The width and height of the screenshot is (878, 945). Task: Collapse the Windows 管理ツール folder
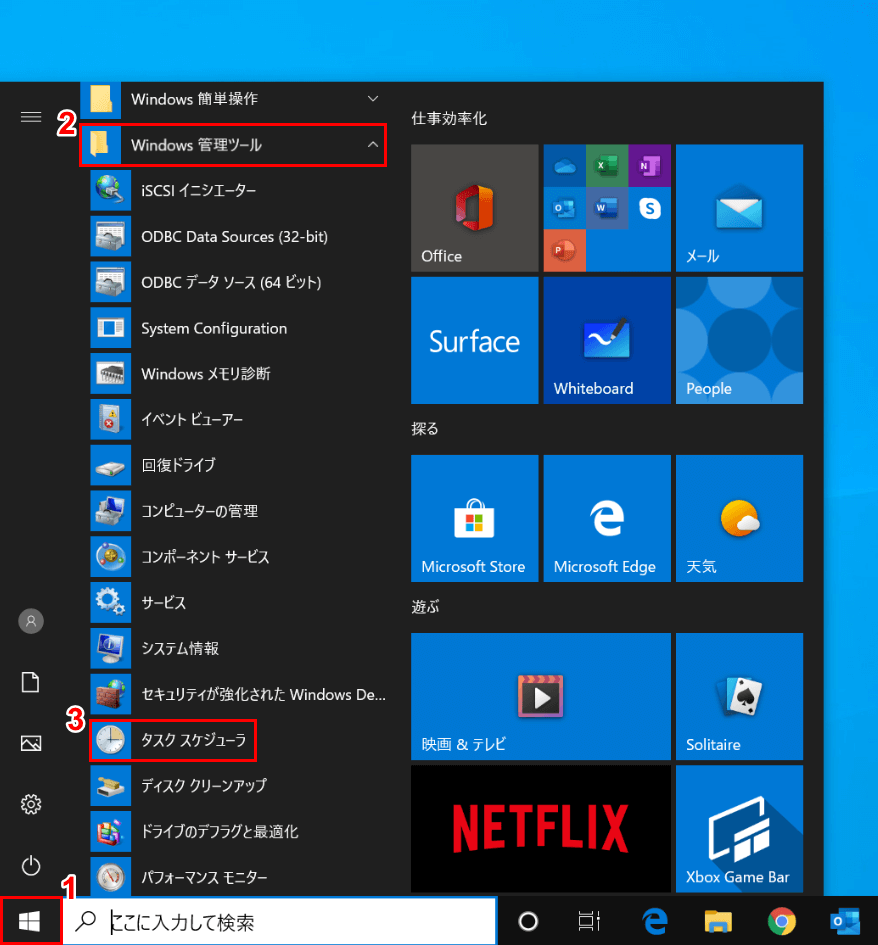[233, 145]
